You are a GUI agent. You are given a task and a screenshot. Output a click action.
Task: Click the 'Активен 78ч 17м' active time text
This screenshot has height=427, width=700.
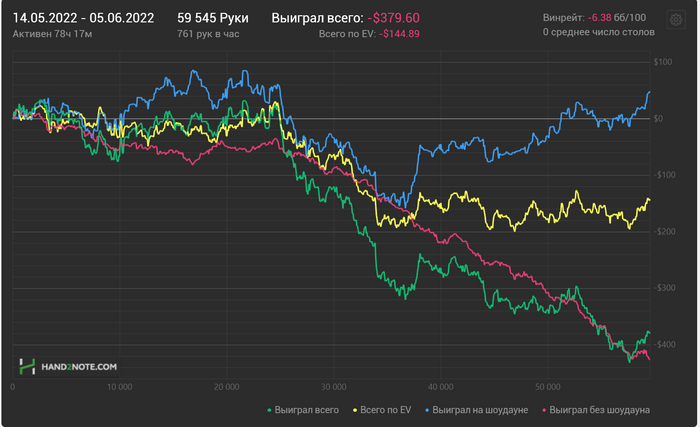click(52, 33)
